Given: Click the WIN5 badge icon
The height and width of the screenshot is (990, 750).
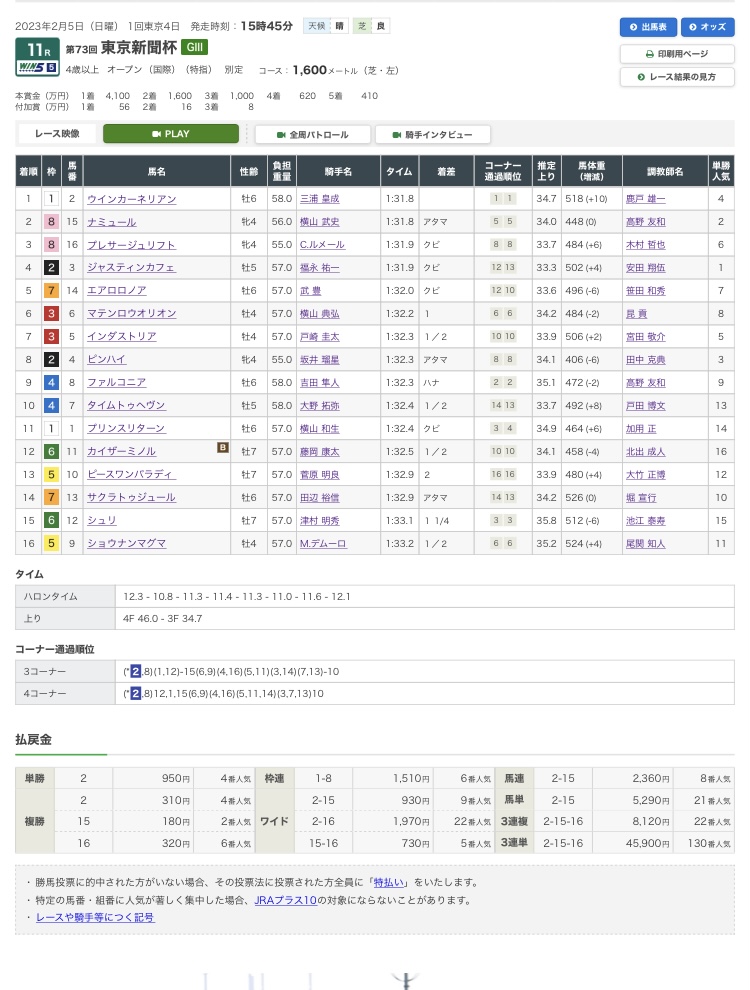Looking at the screenshot, I should click(x=37, y=68).
